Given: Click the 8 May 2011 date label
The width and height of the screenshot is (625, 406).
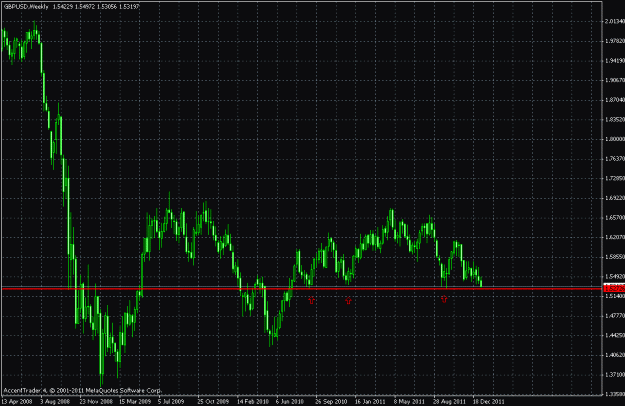Looking at the screenshot, I should [409, 401].
